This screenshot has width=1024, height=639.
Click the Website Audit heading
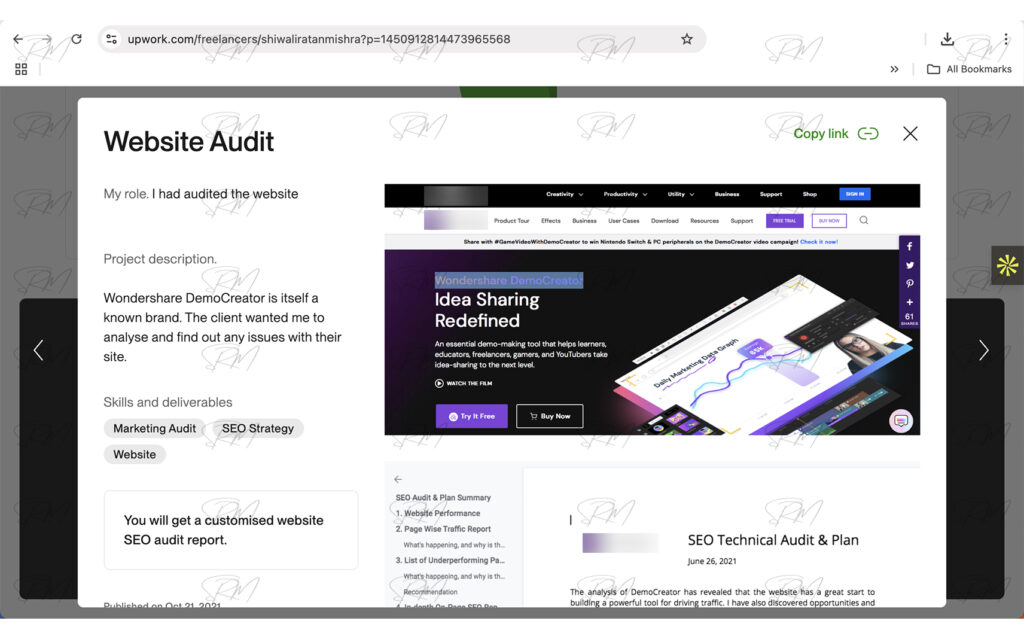point(189,142)
